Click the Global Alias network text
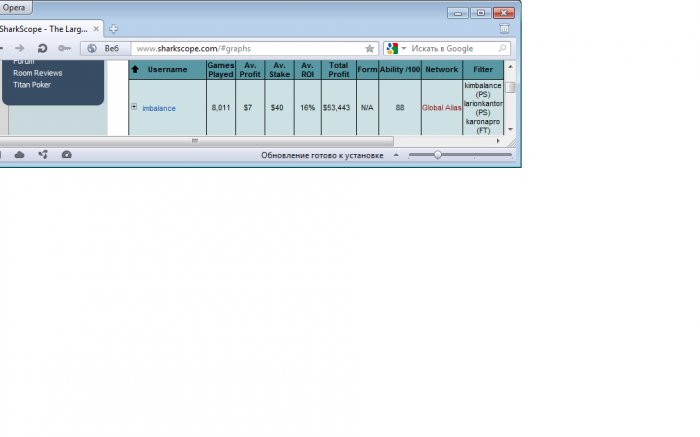Viewport: 700px width, 437px height. pos(442,108)
